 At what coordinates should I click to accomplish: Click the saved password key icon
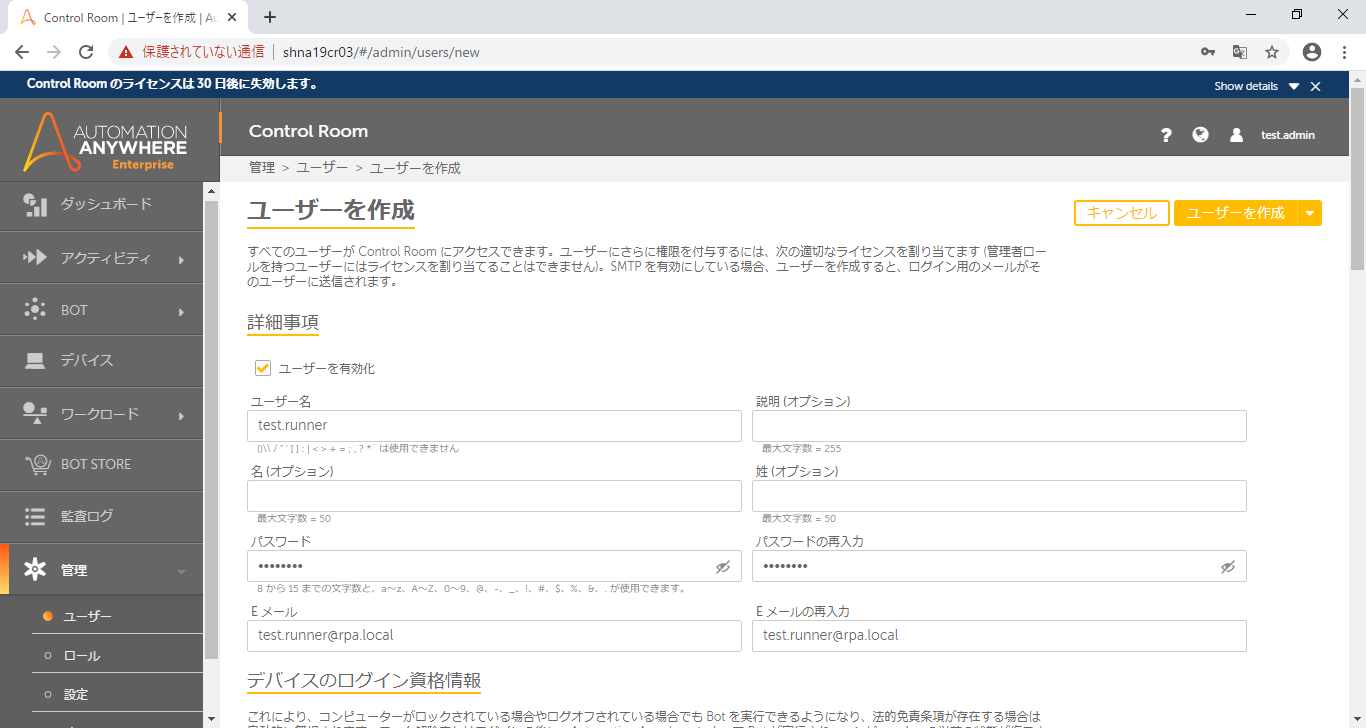(1208, 52)
